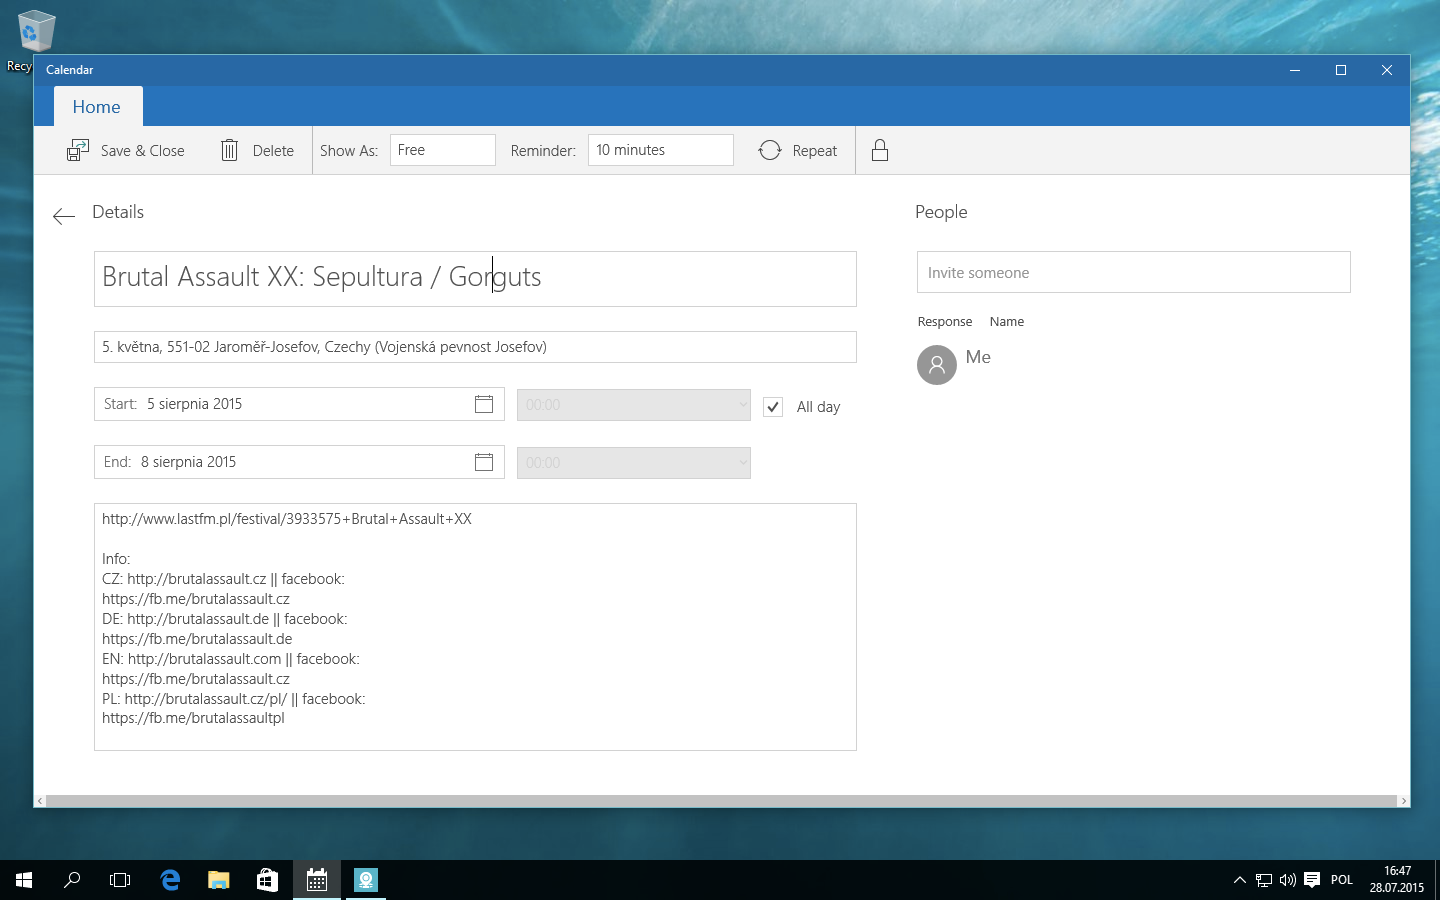Image resolution: width=1440 pixels, height=900 pixels.
Task: Open the Show As dropdown set to Free
Action: 443,150
